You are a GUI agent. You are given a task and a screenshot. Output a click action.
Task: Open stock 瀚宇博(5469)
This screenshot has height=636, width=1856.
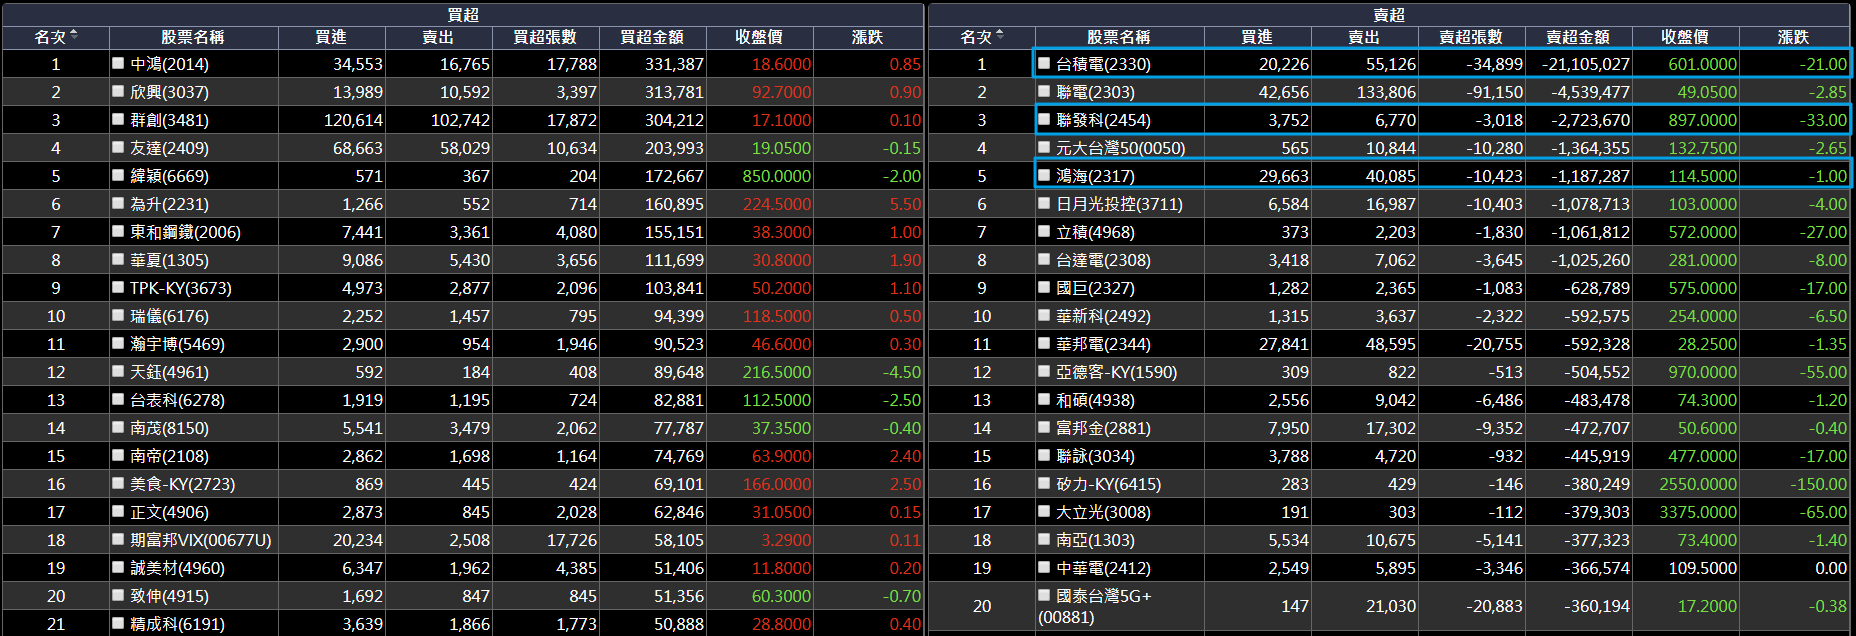(177, 344)
